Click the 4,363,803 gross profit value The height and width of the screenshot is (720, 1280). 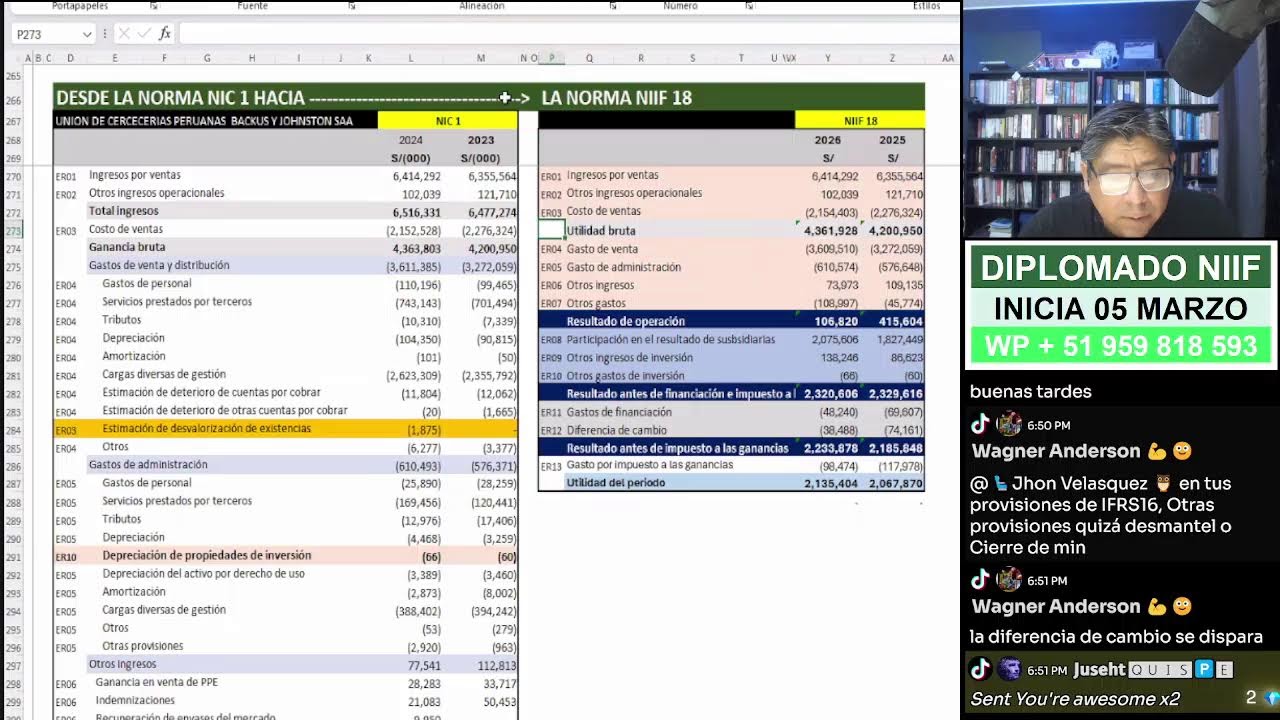pyautogui.click(x=416, y=248)
